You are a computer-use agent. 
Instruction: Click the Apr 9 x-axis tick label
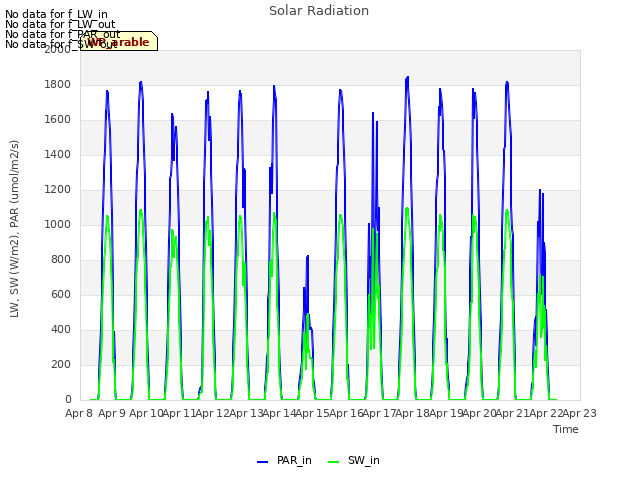tap(112, 413)
